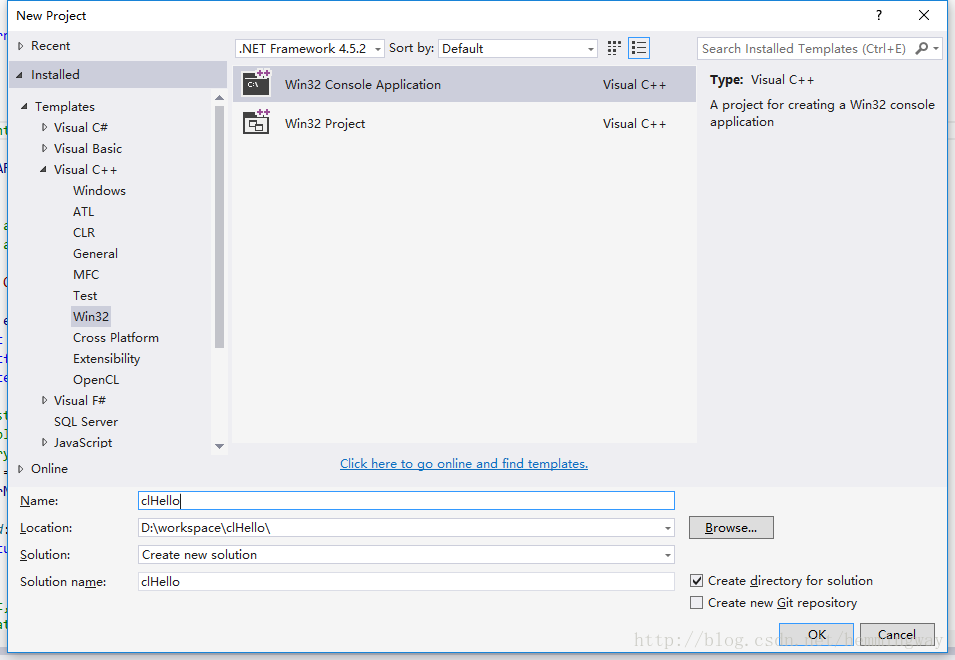Select the Extensibility category
The image size is (955, 660).
pyautogui.click(x=107, y=359)
